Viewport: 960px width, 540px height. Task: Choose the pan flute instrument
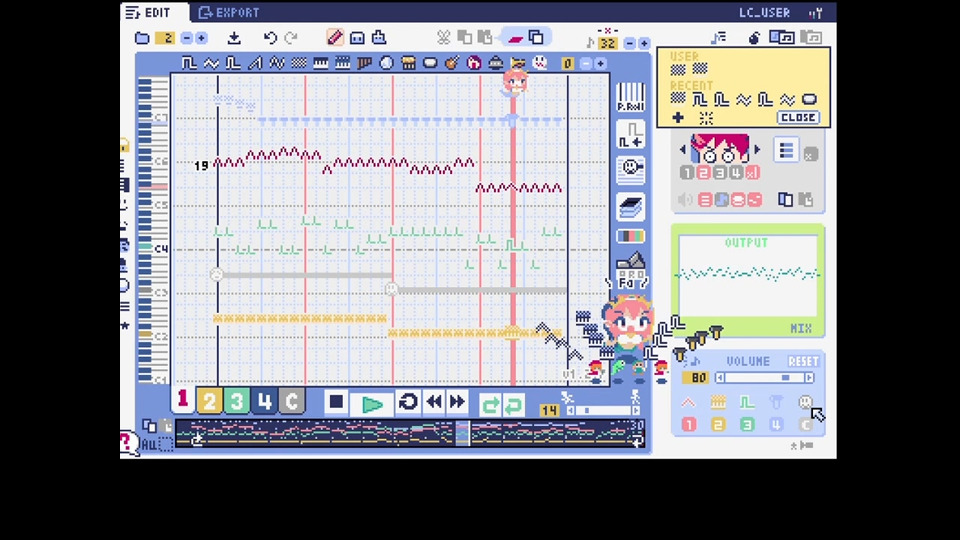pos(364,63)
